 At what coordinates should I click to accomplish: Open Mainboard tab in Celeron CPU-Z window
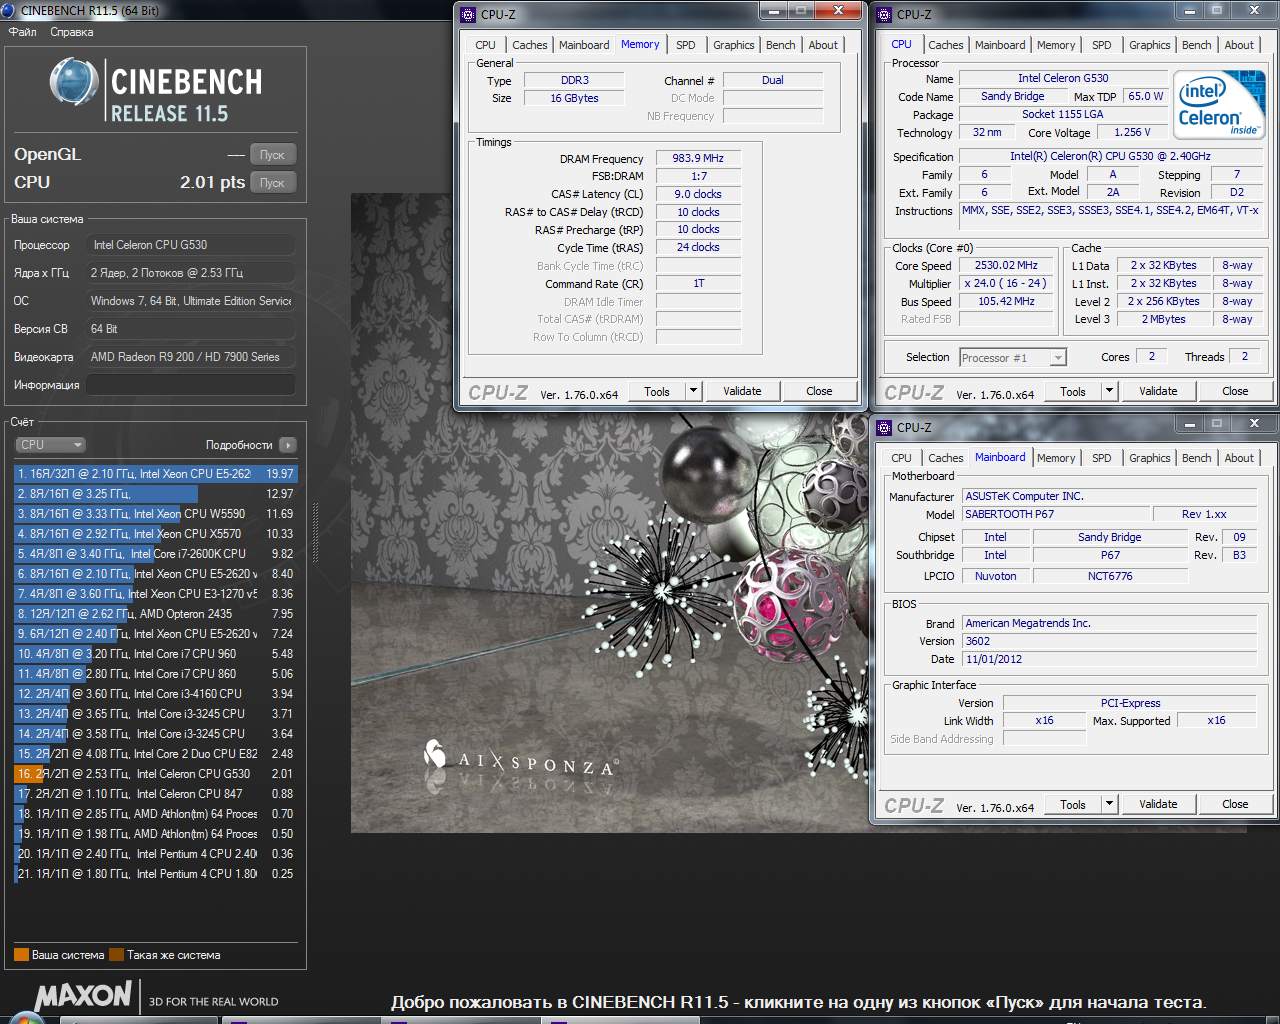tap(1000, 45)
